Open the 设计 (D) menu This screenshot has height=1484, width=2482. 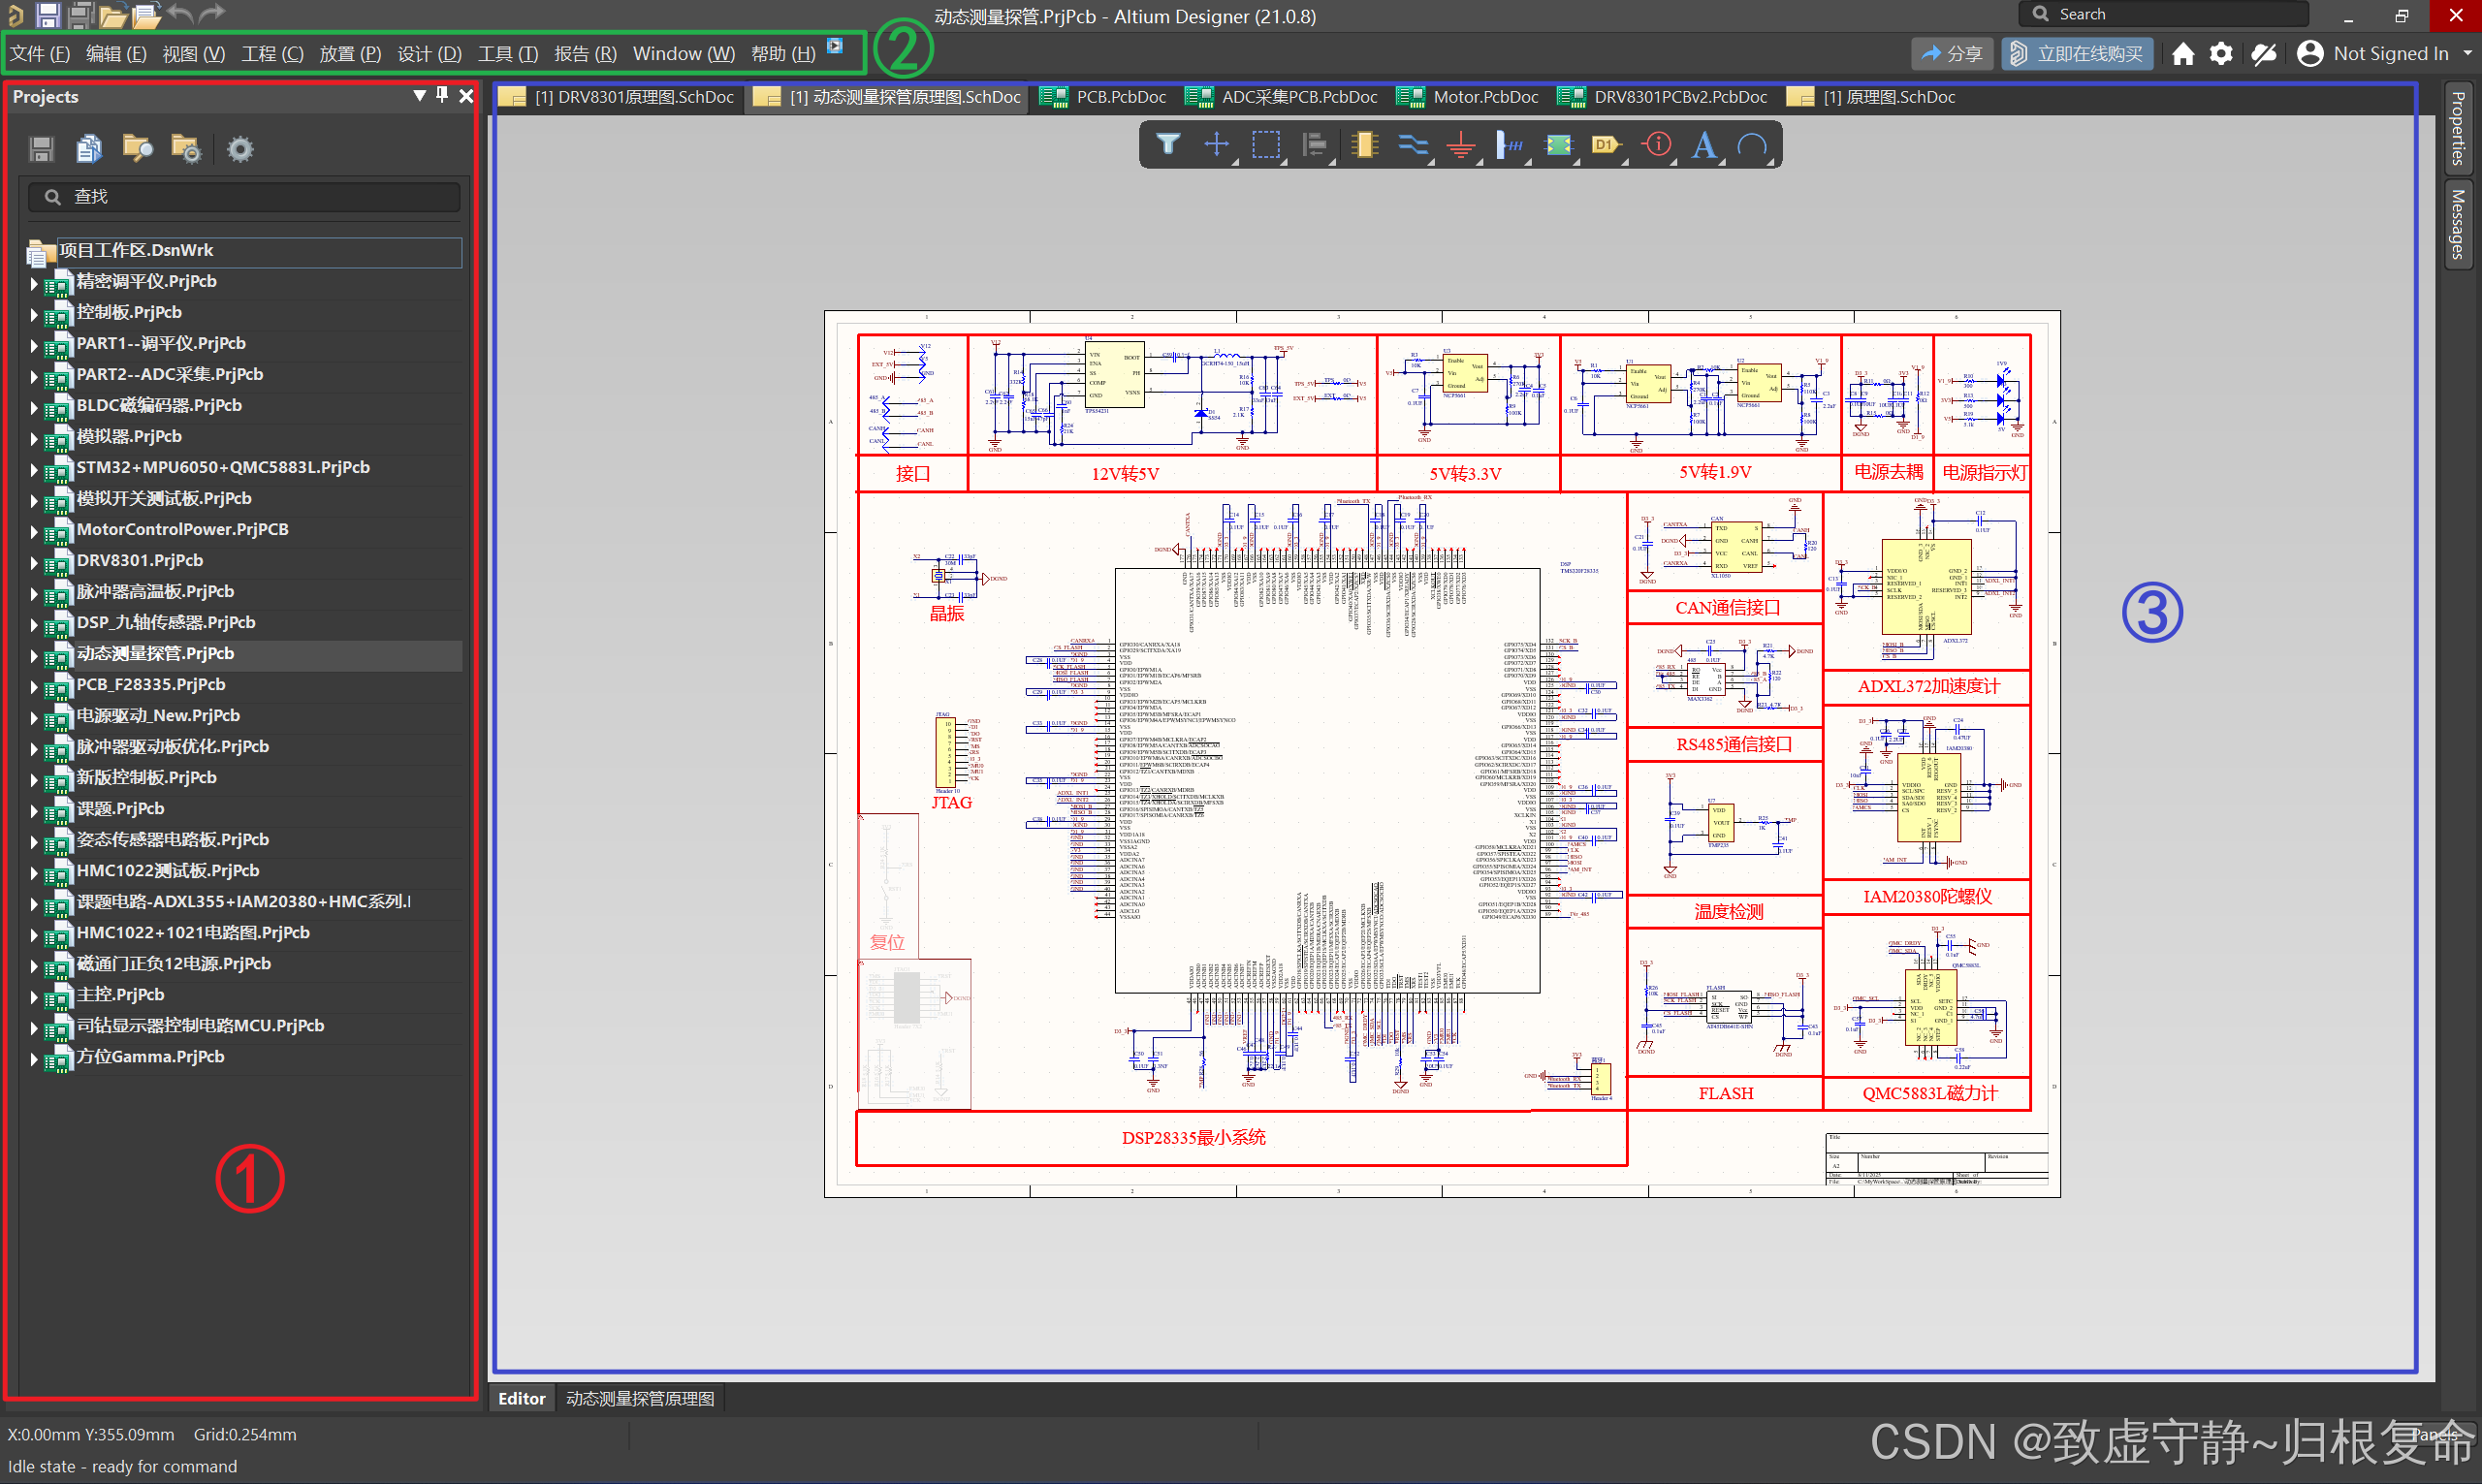pyautogui.click(x=429, y=54)
